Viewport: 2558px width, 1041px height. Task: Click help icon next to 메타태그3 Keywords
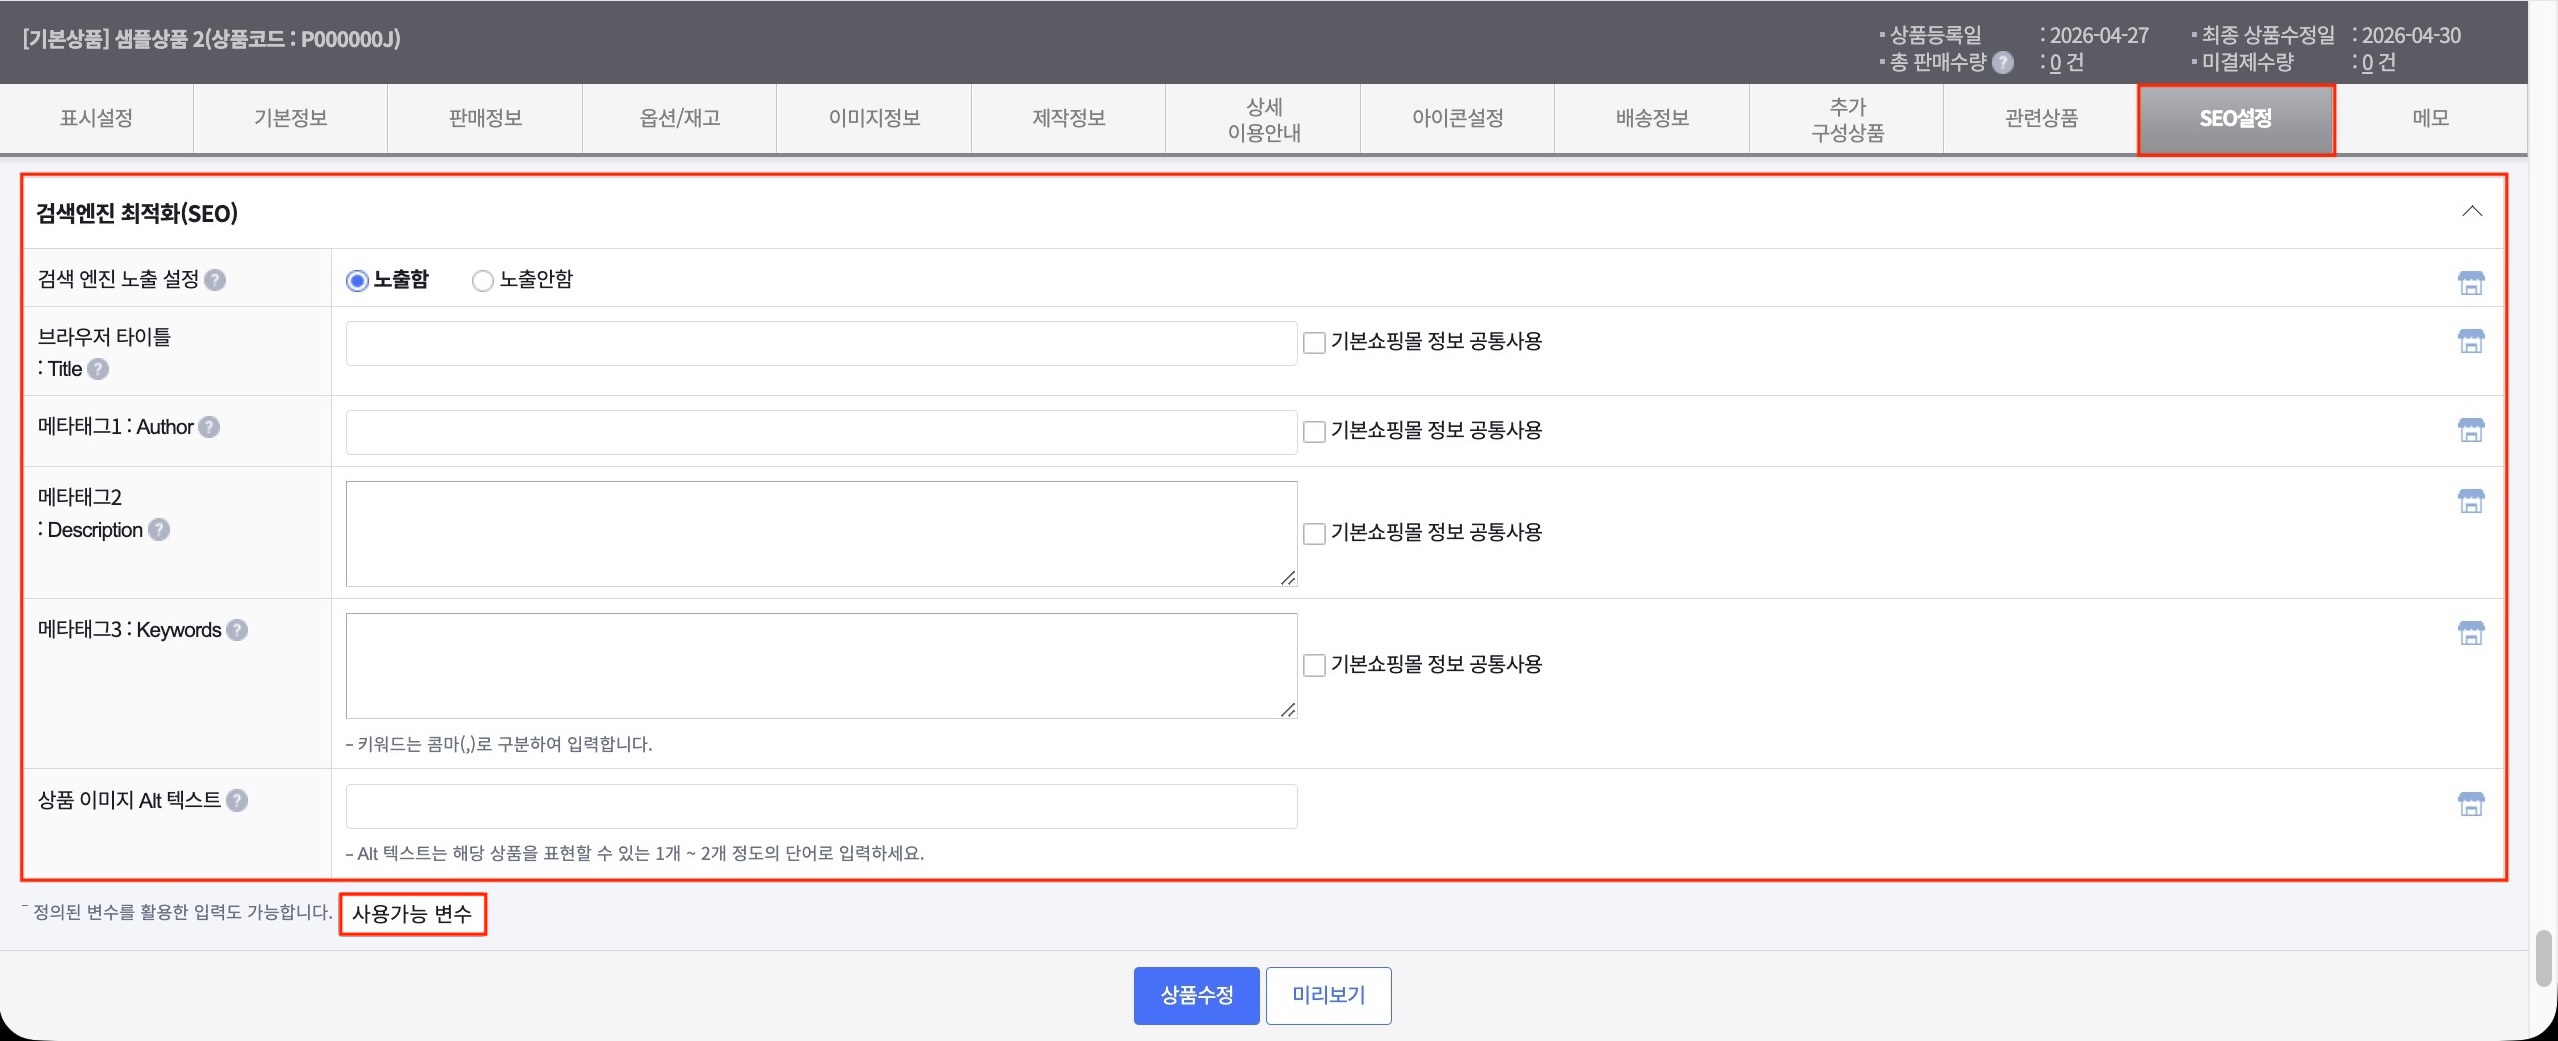[x=237, y=630]
